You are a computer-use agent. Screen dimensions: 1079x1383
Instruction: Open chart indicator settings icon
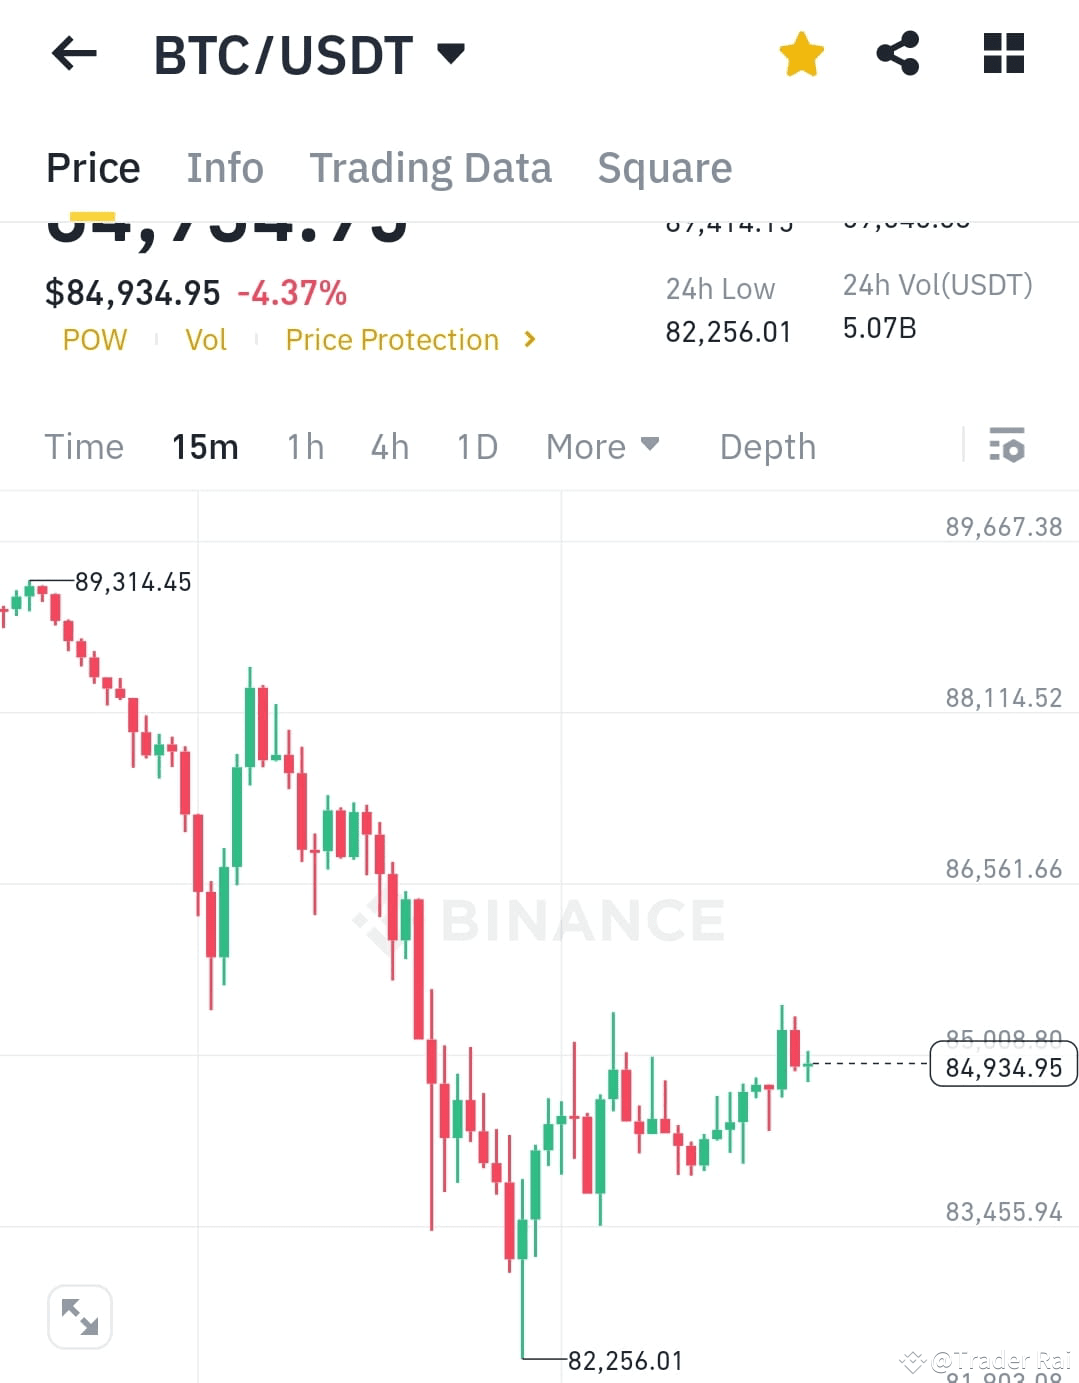click(x=1006, y=446)
